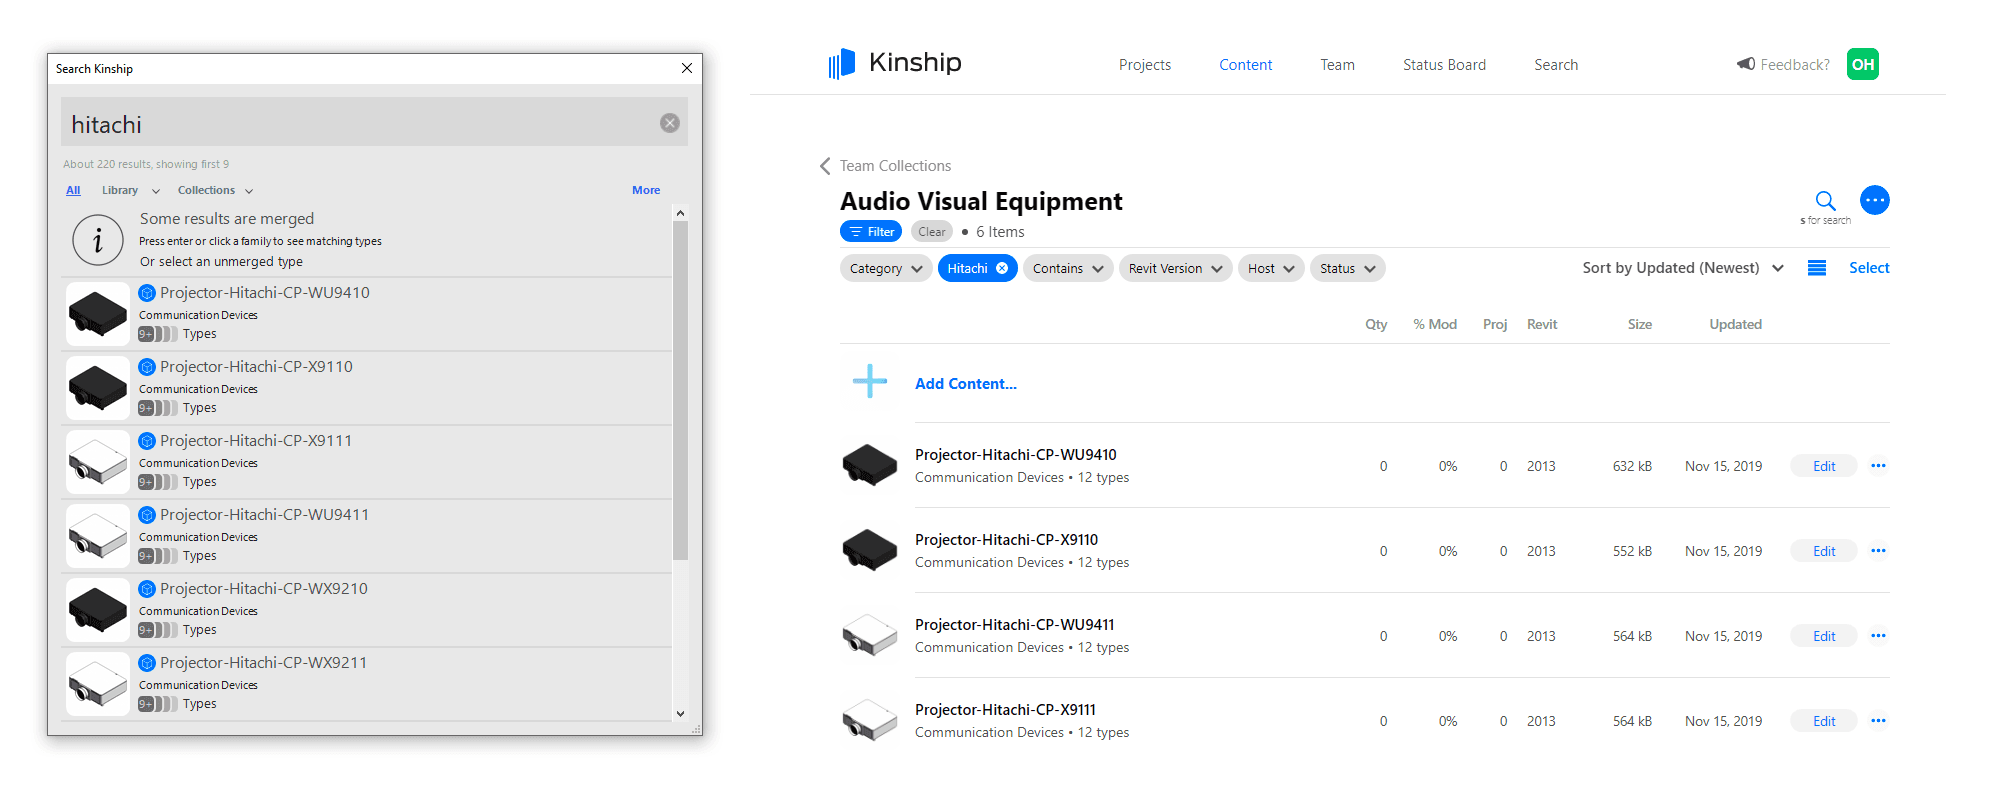This screenshot has height=786, width=1994.
Task: Sort by the Updated column header
Action: tap(1735, 324)
